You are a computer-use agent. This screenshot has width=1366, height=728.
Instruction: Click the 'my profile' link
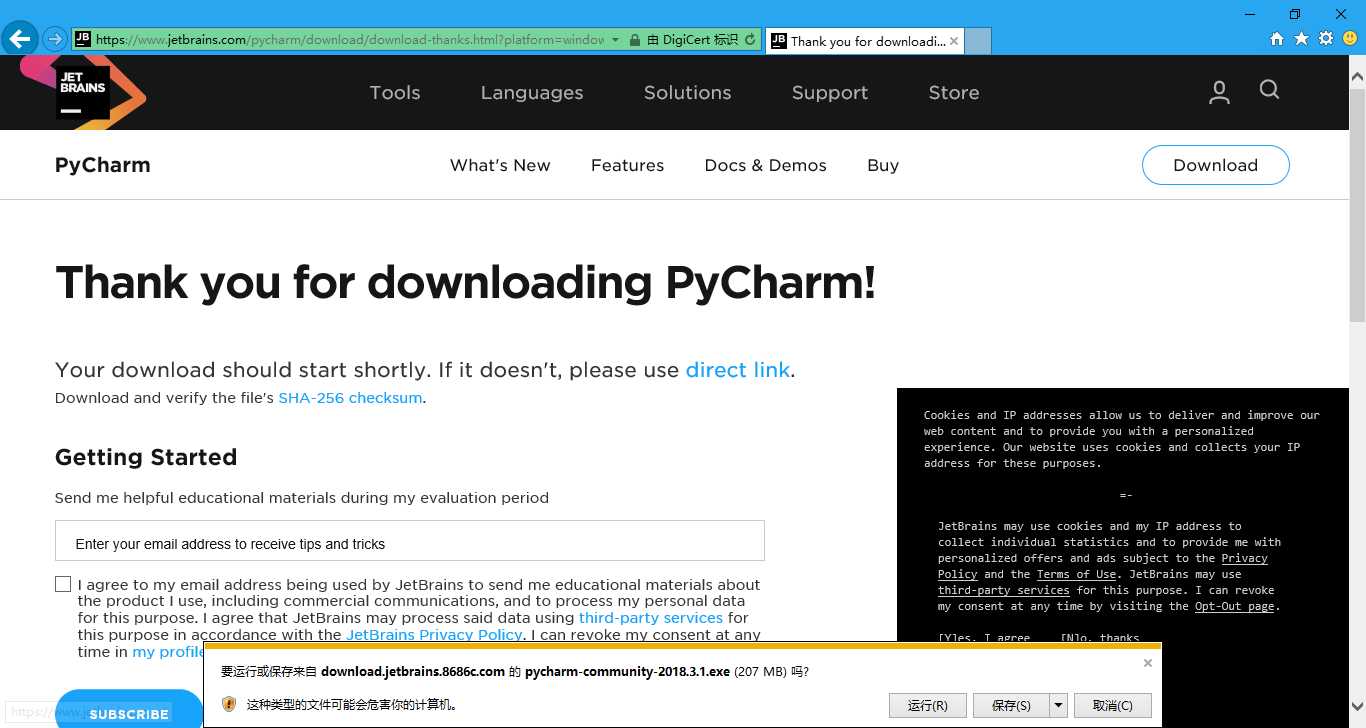168,652
